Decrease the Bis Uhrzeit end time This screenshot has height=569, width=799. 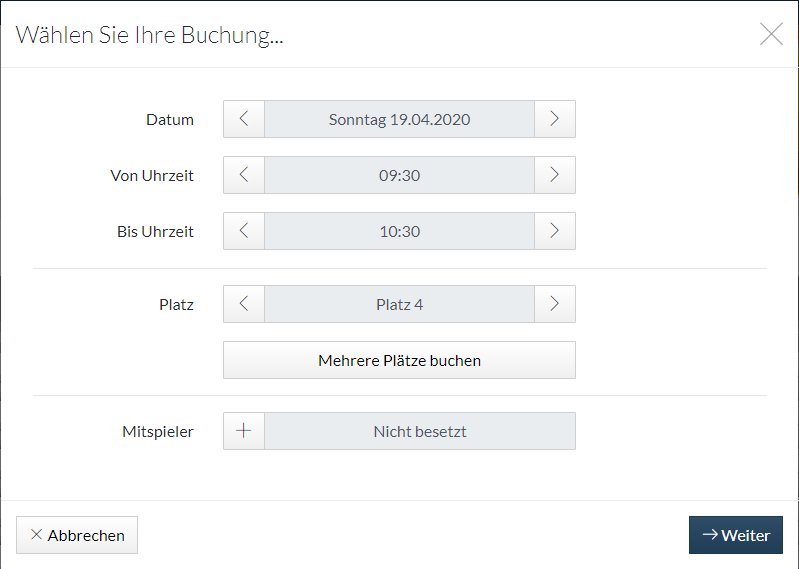[x=244, y=231]
